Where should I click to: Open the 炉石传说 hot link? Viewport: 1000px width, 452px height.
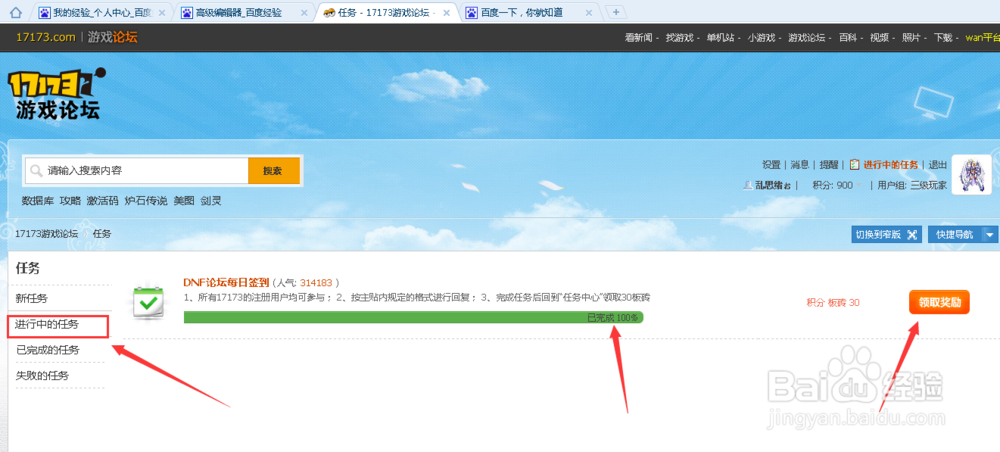[146, 201]
